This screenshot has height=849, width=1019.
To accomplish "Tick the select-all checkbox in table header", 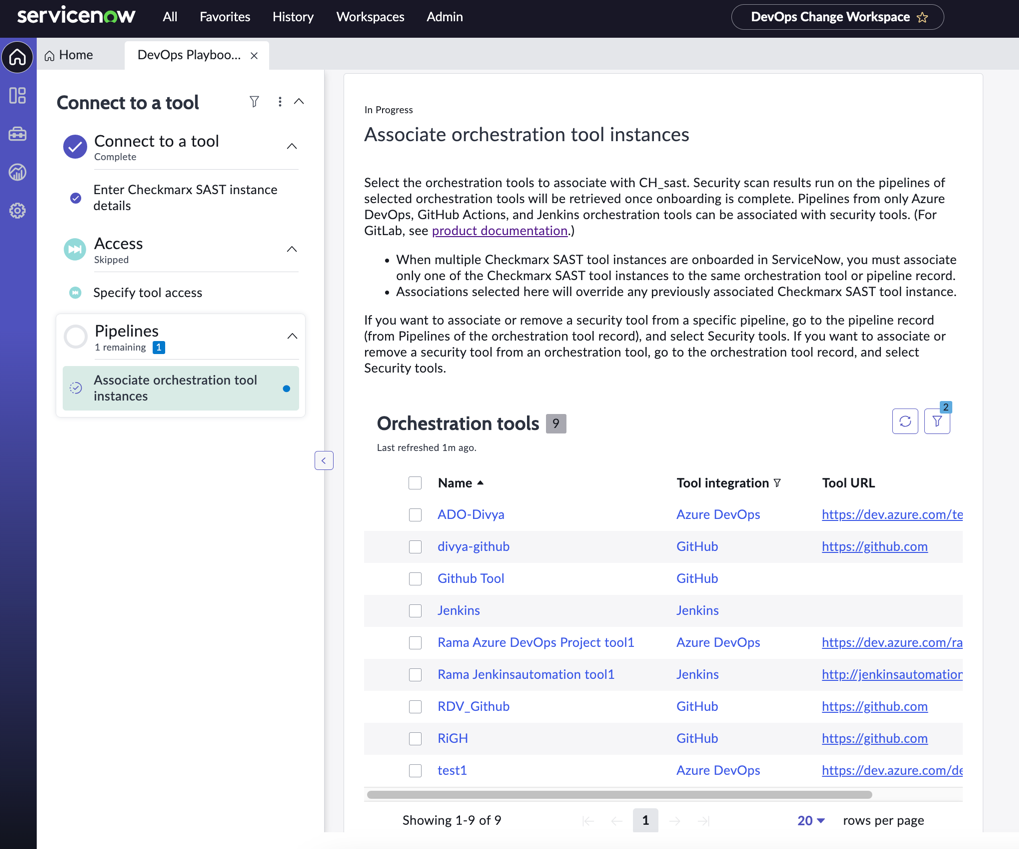I will [x=415, y=483].
